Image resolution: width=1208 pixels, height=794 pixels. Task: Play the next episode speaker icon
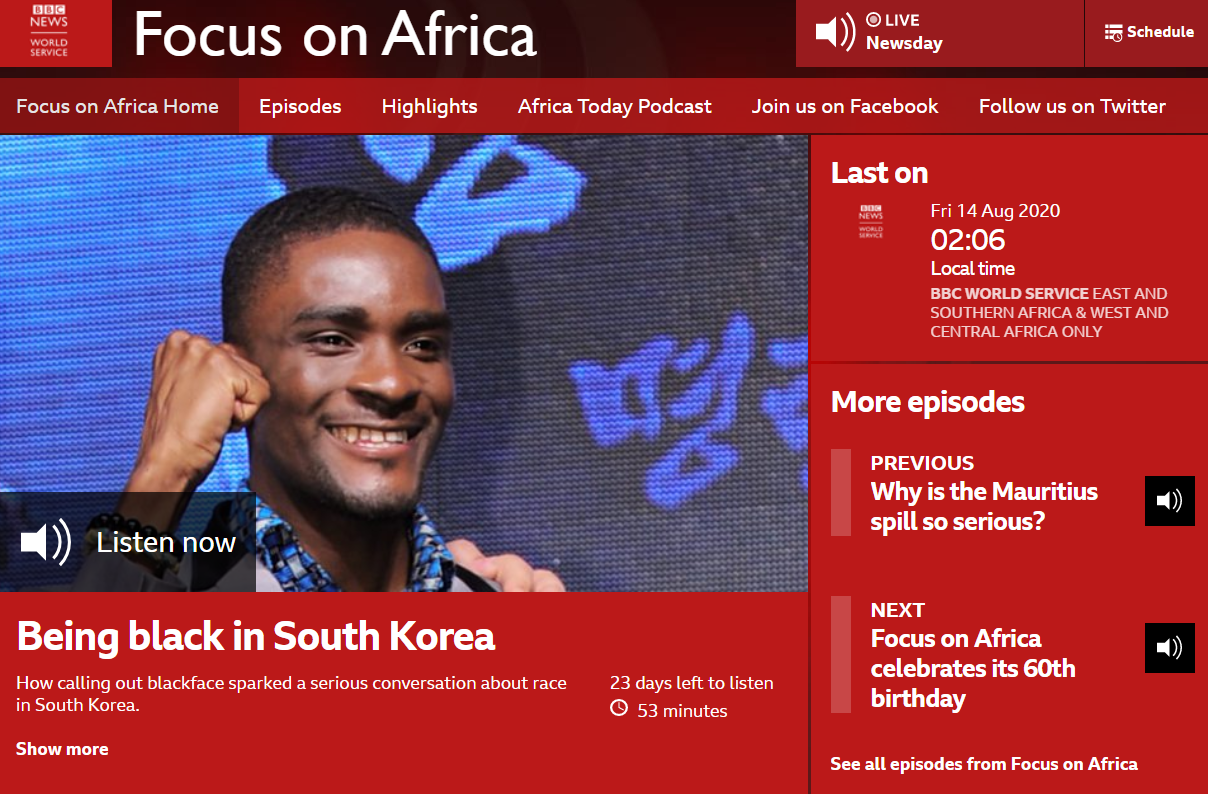pyautogui.click(x=1170, y=648)
